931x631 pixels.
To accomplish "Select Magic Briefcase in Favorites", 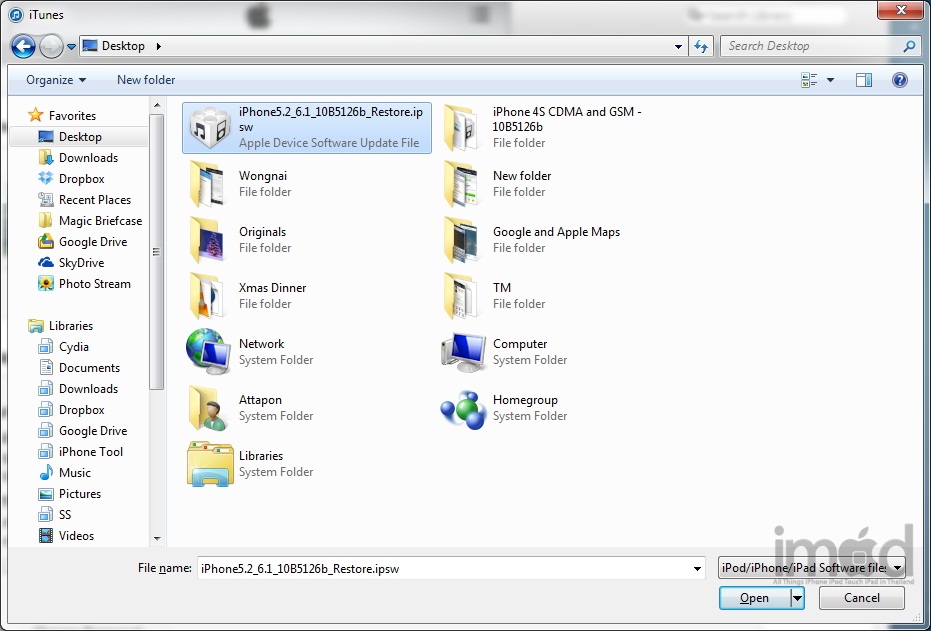I will click(x=90, y=221).
